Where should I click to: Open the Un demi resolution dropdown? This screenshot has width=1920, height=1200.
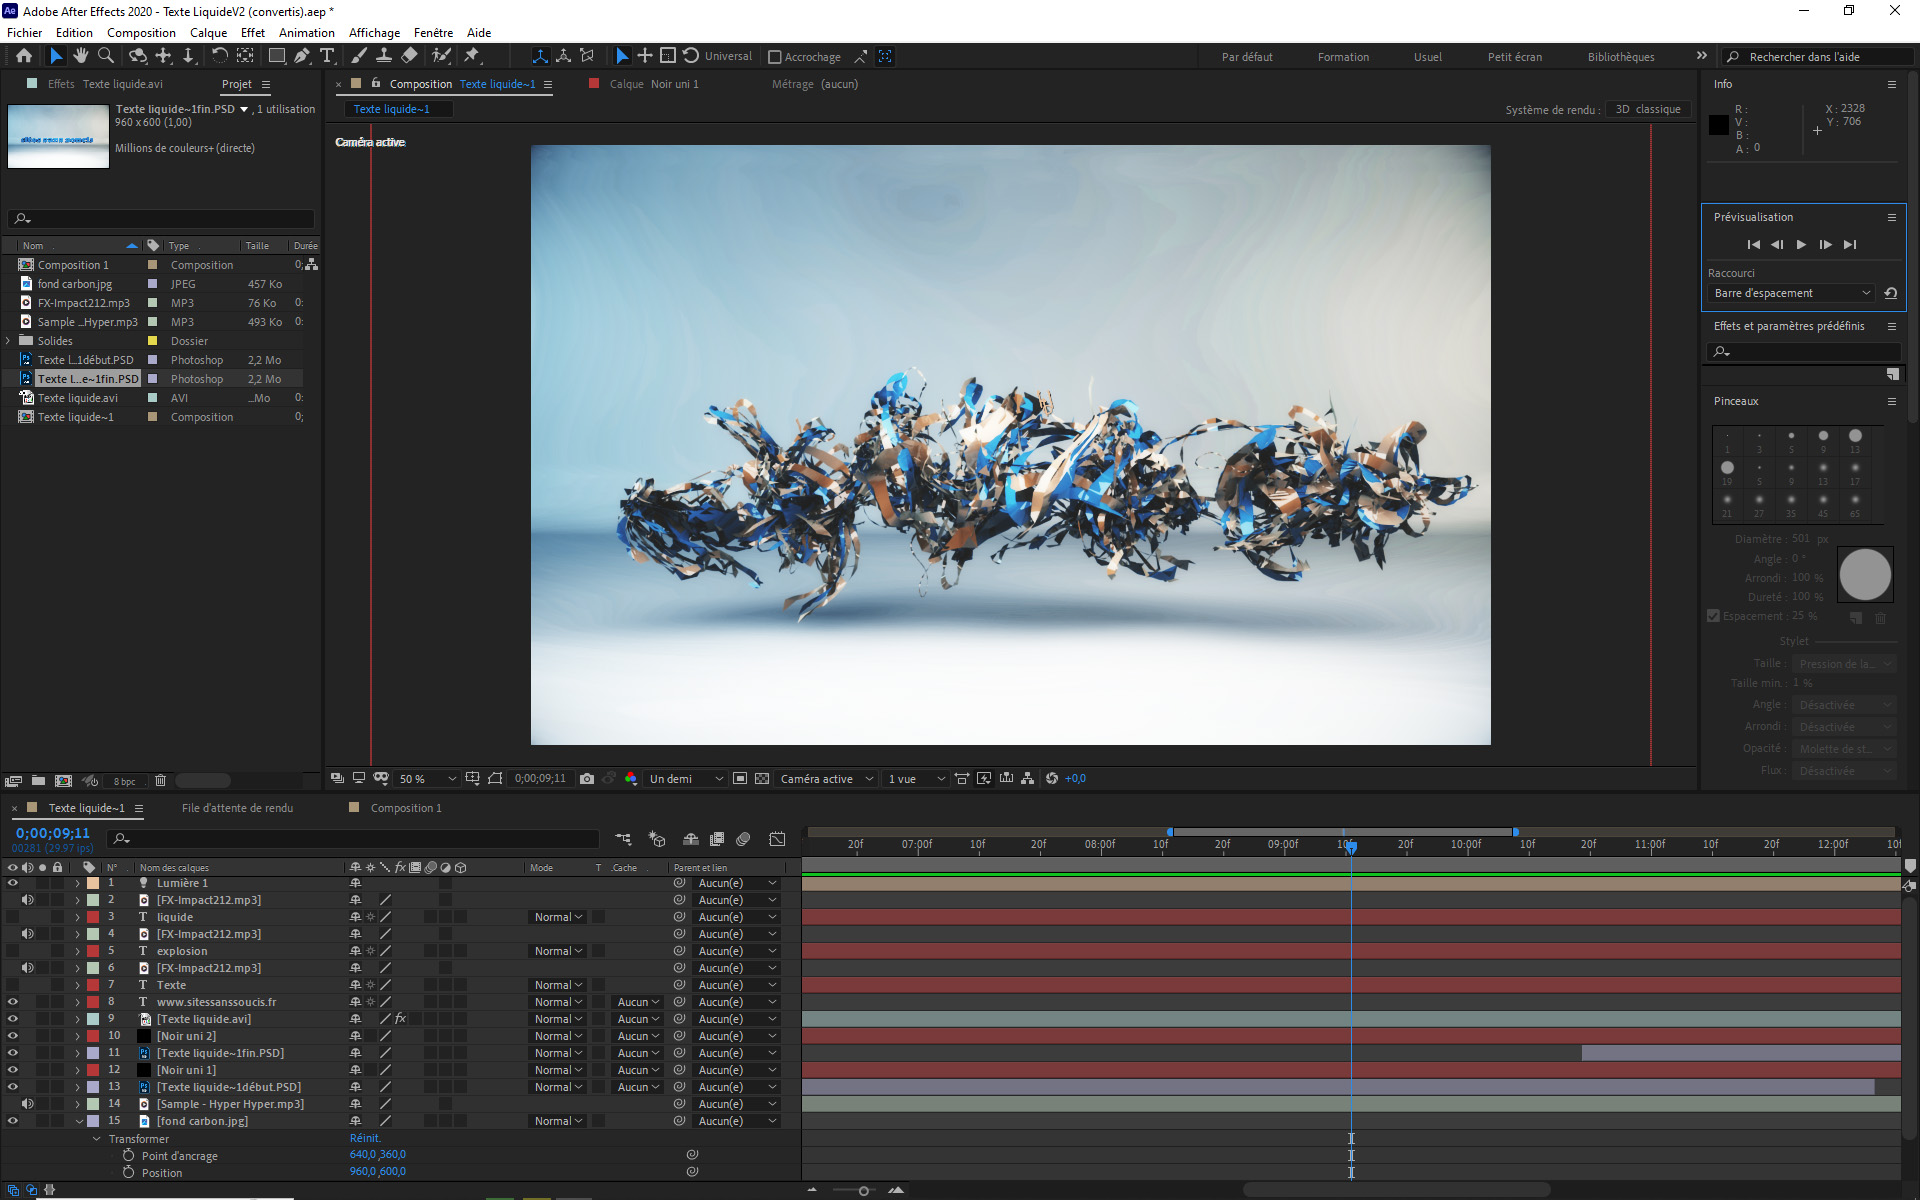686,779
